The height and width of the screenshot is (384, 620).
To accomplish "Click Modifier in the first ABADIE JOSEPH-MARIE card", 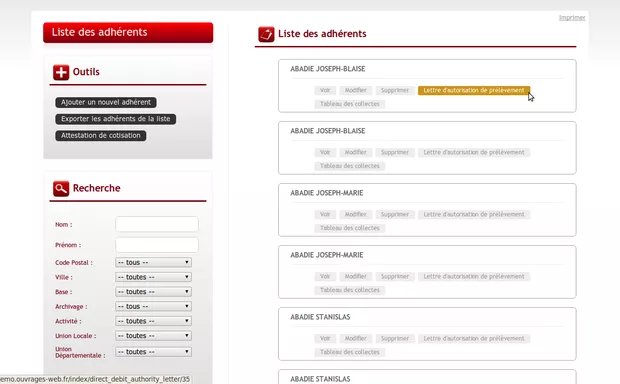I will [x=355, y=215].
